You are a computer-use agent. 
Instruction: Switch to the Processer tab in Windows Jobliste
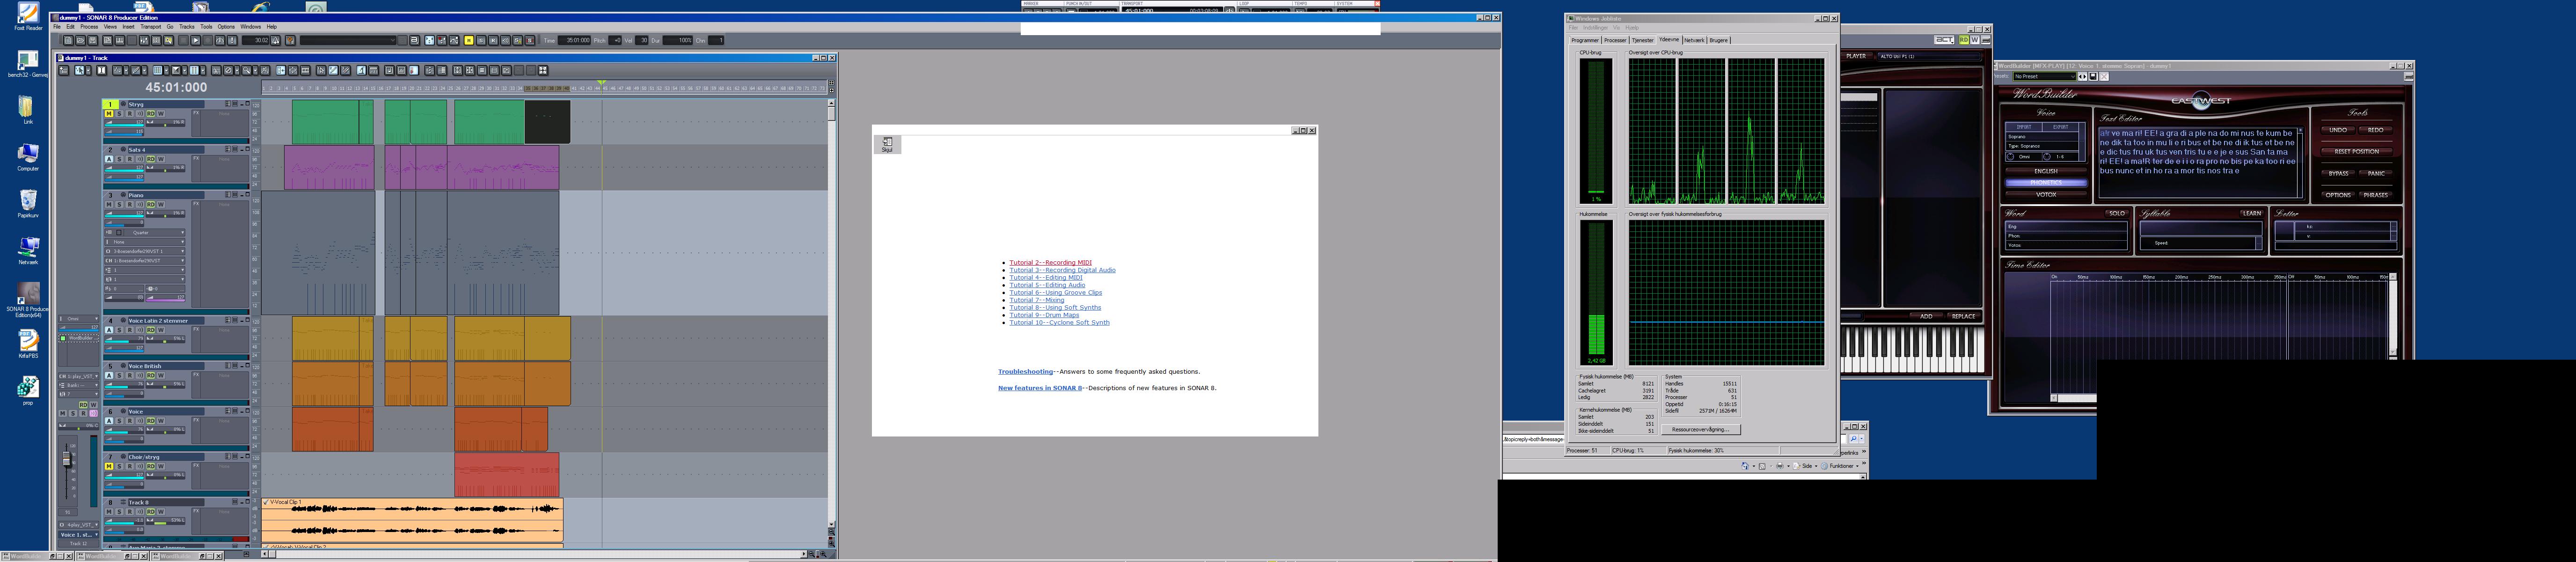1615,40
